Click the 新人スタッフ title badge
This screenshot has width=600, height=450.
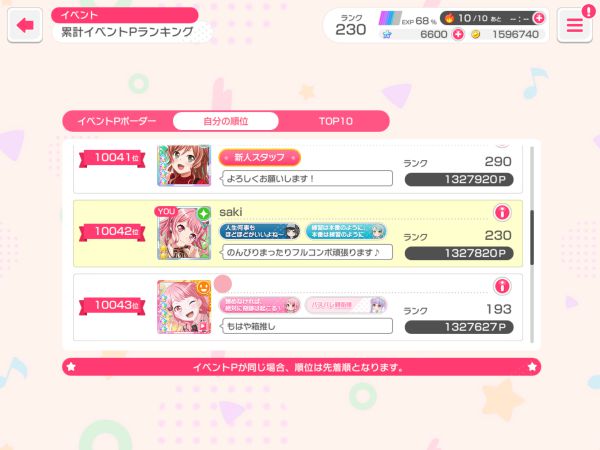pyautogui.click(x=259, y=157)
